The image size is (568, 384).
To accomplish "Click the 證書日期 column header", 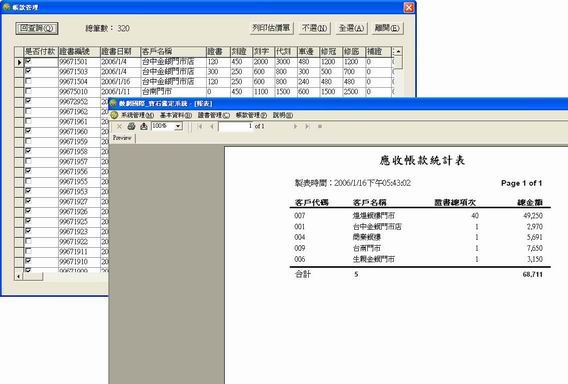I will [120, 51].
